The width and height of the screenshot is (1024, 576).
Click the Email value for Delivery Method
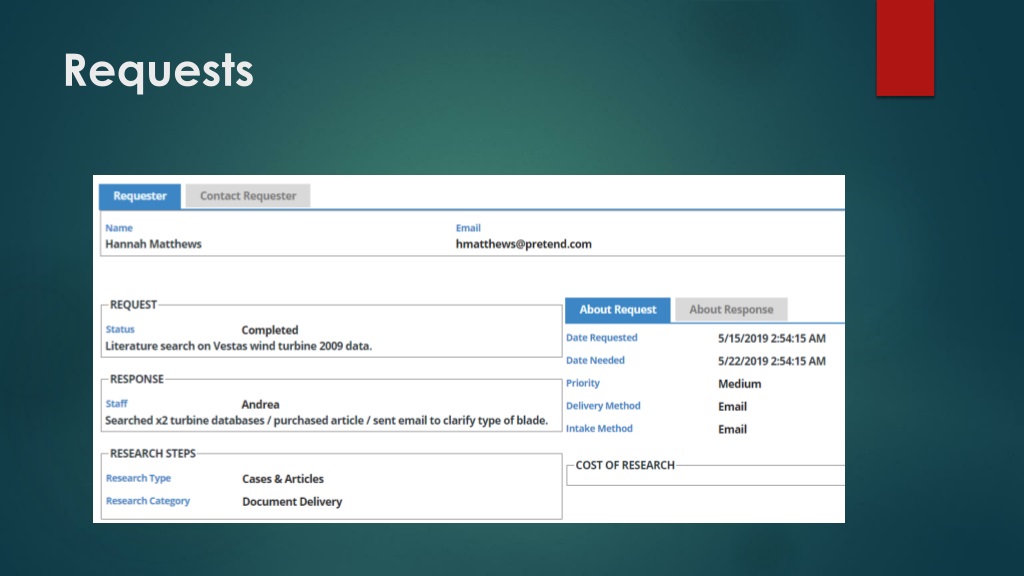pos(732,407)
